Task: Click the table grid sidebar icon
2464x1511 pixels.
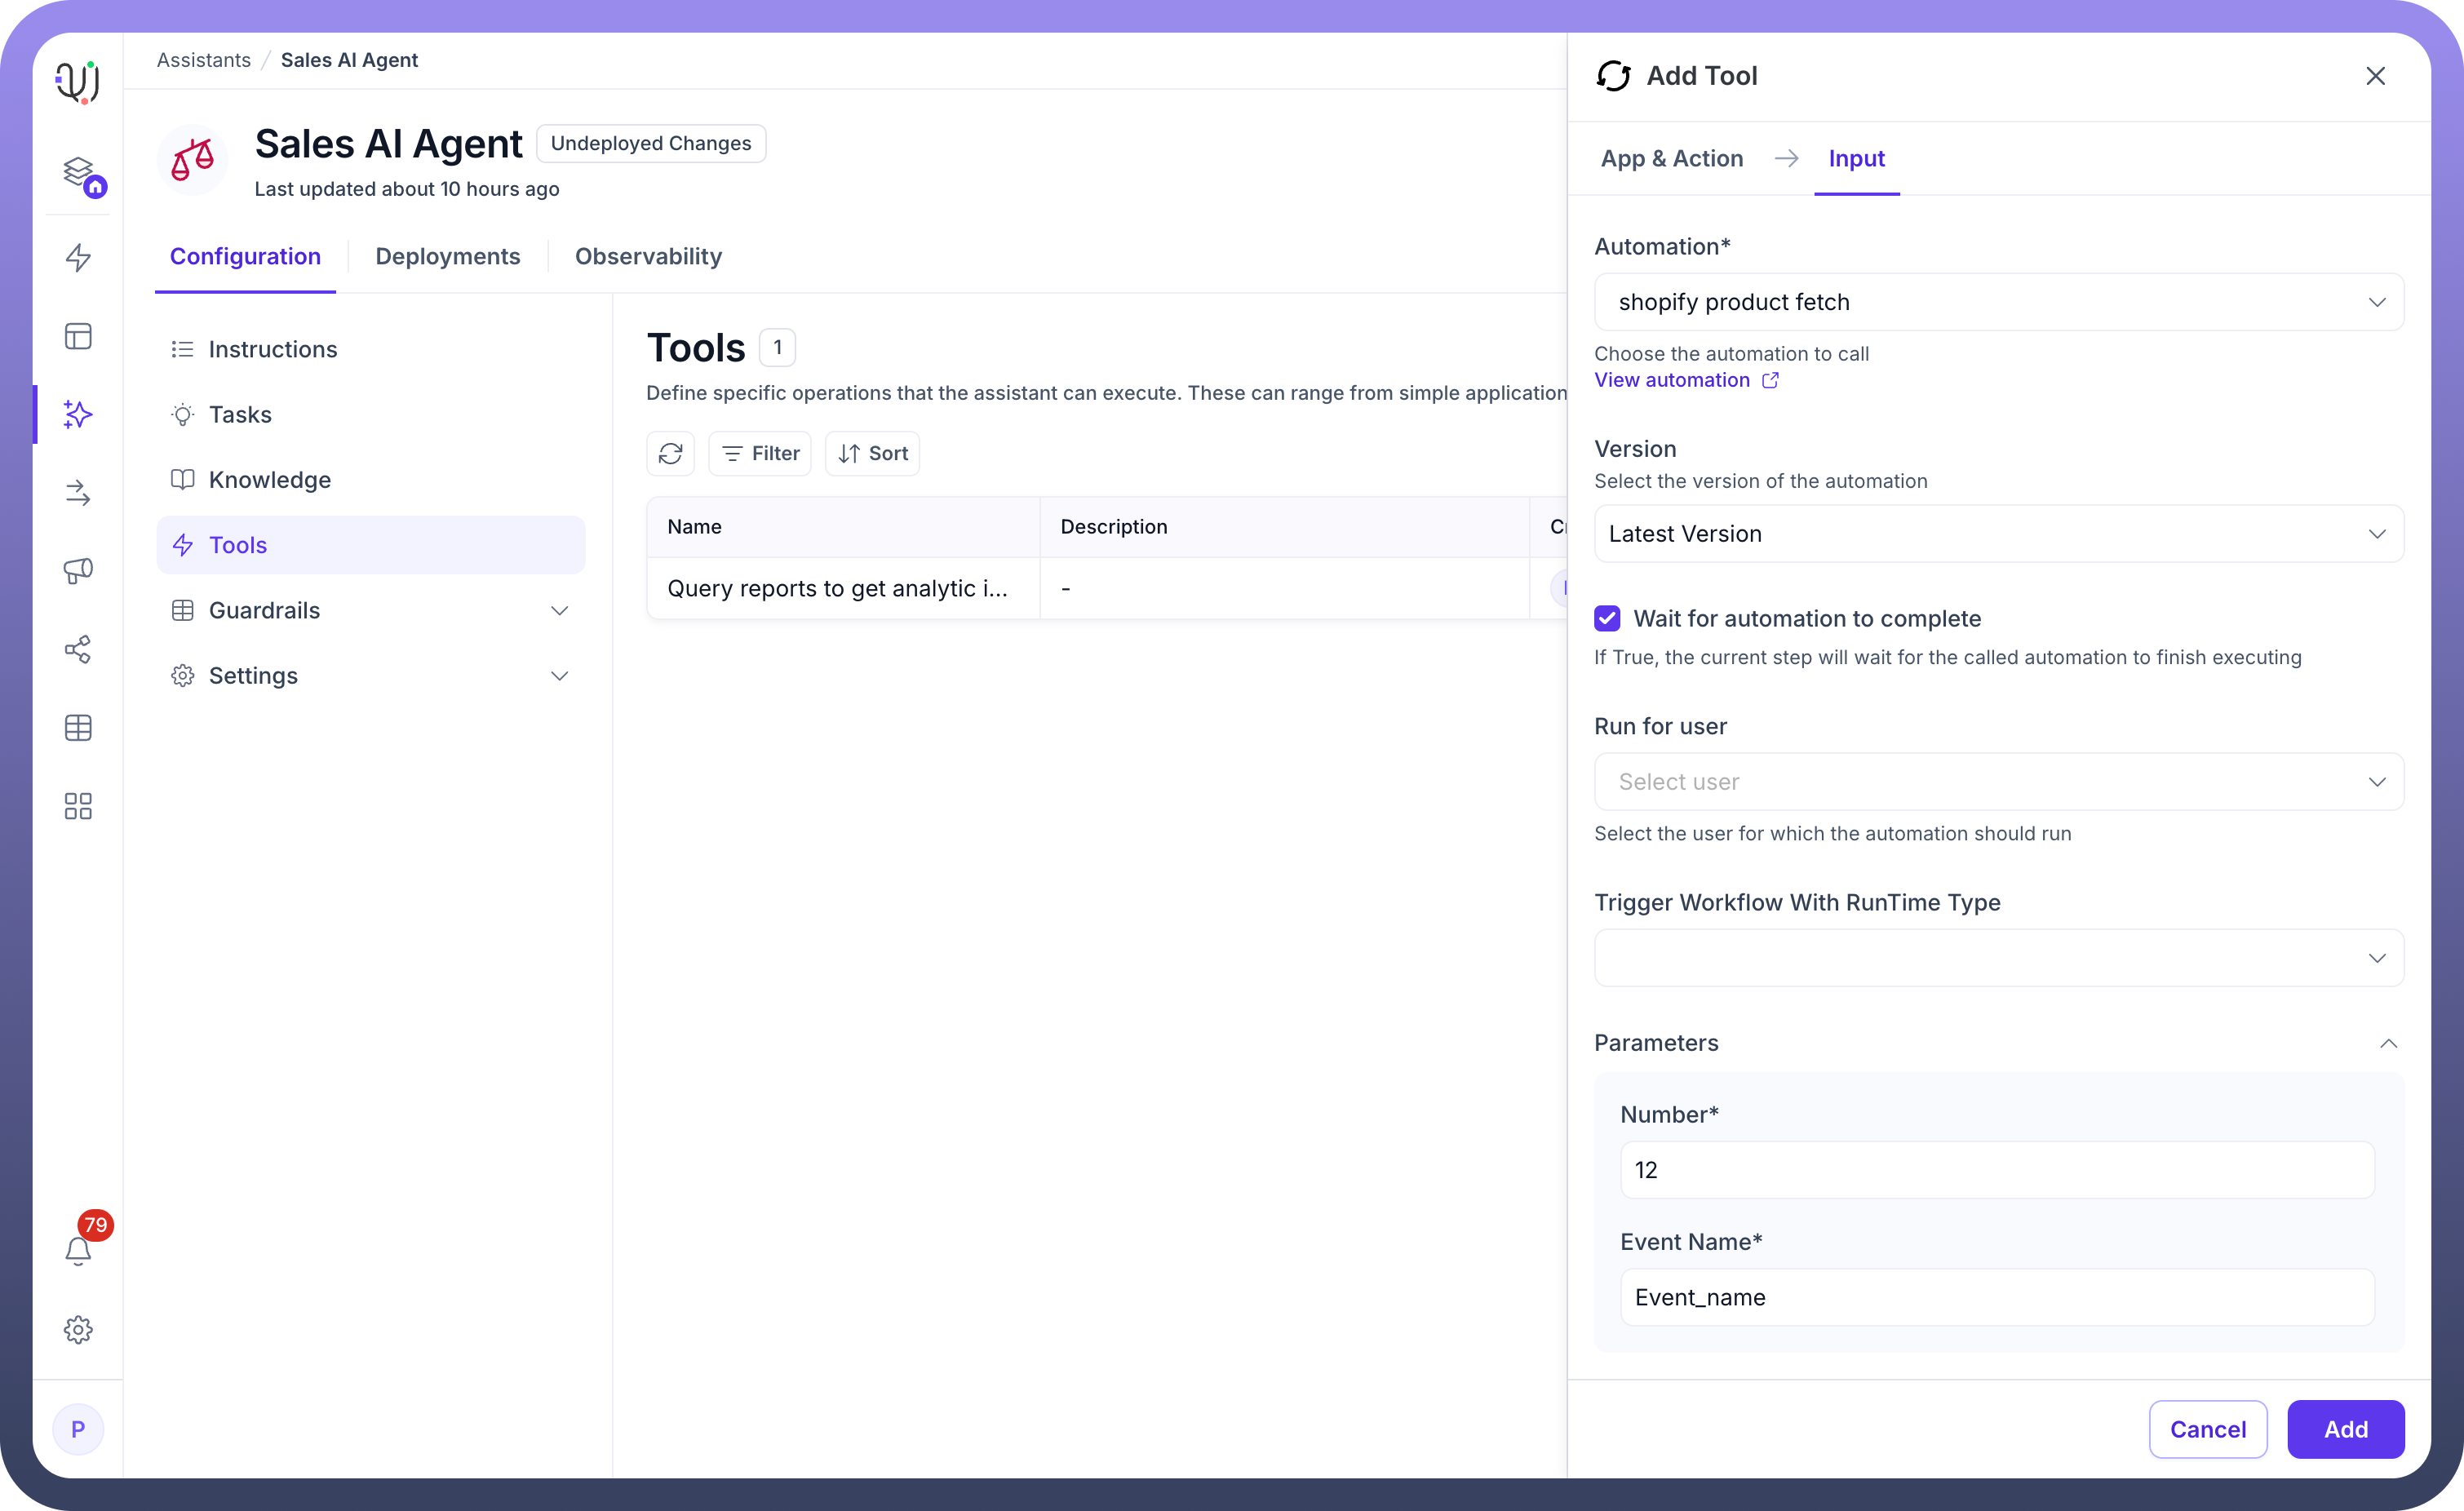Action: click(x=78, y=728)
